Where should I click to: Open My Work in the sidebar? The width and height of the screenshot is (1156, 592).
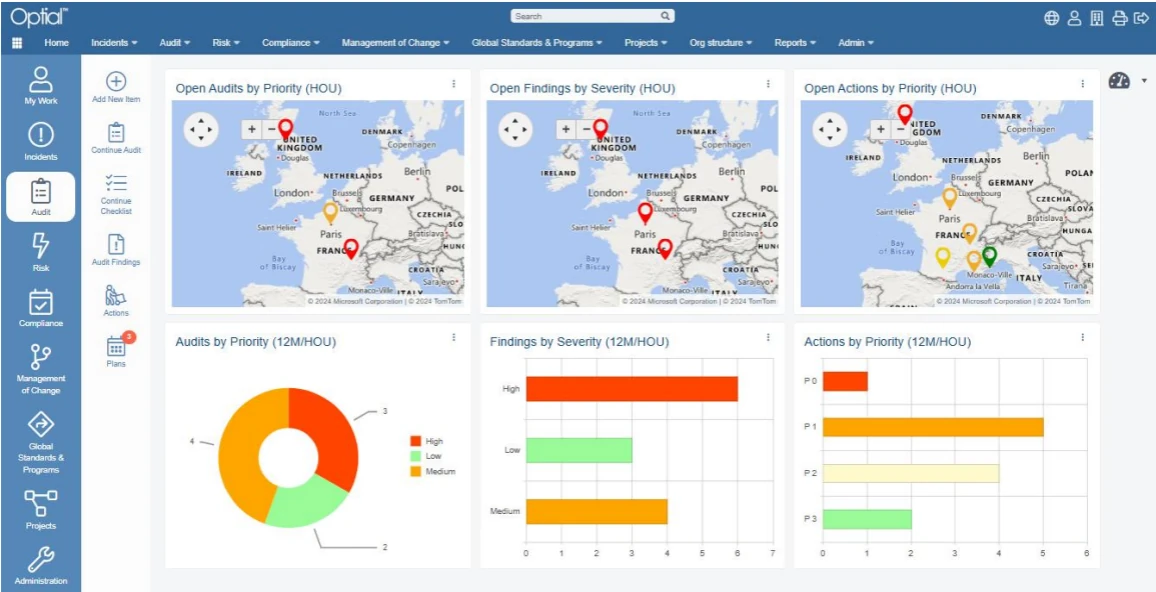tap(41, 85)
